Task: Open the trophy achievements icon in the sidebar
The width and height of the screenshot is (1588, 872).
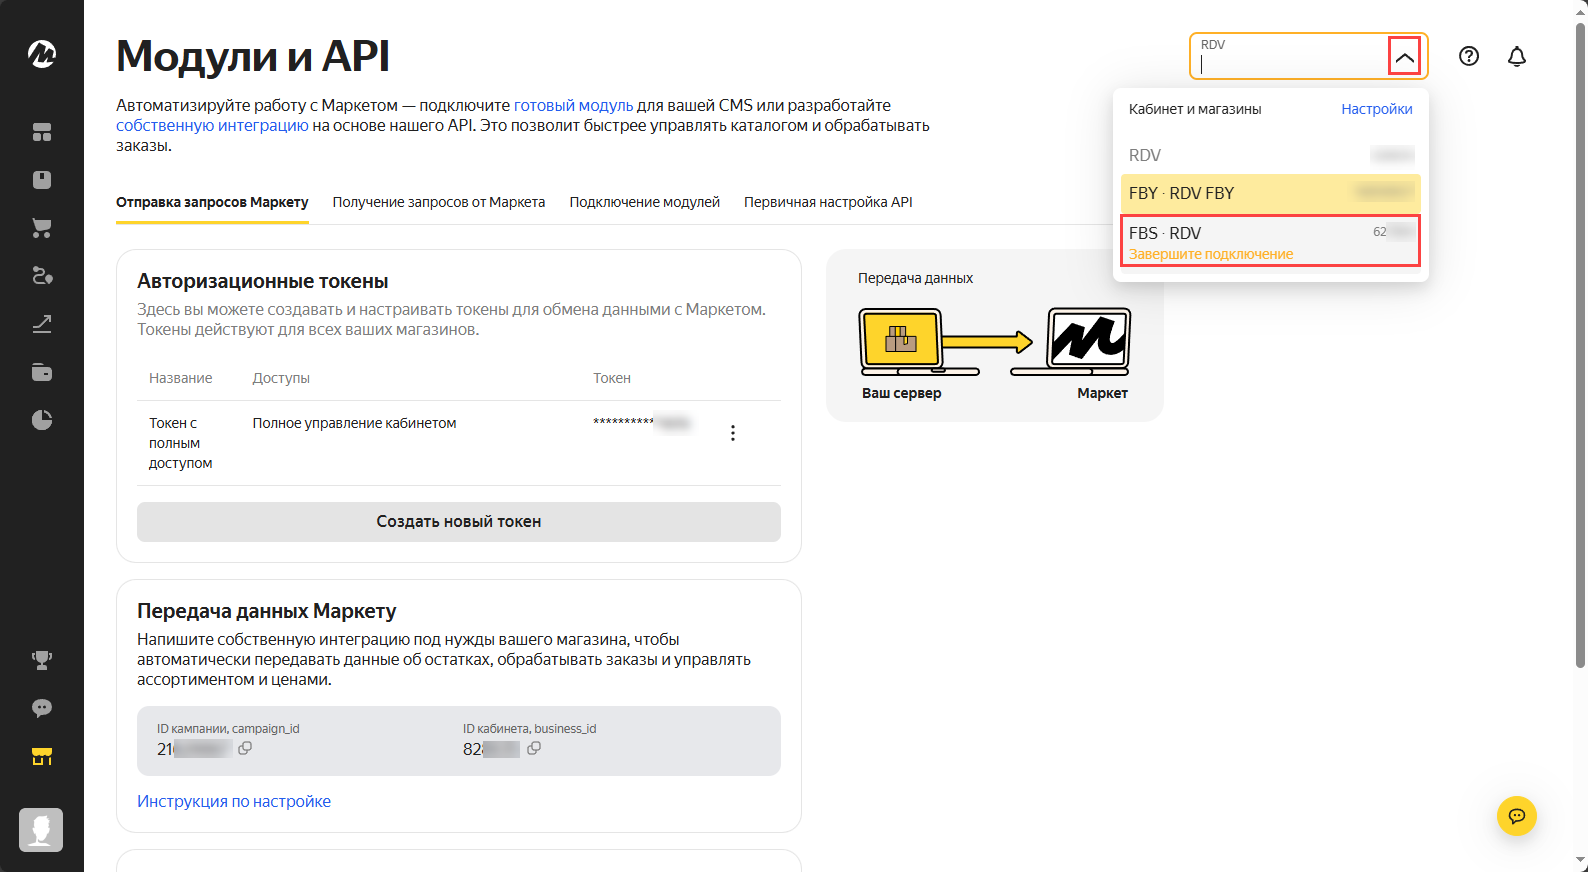Action: point(42,660)
